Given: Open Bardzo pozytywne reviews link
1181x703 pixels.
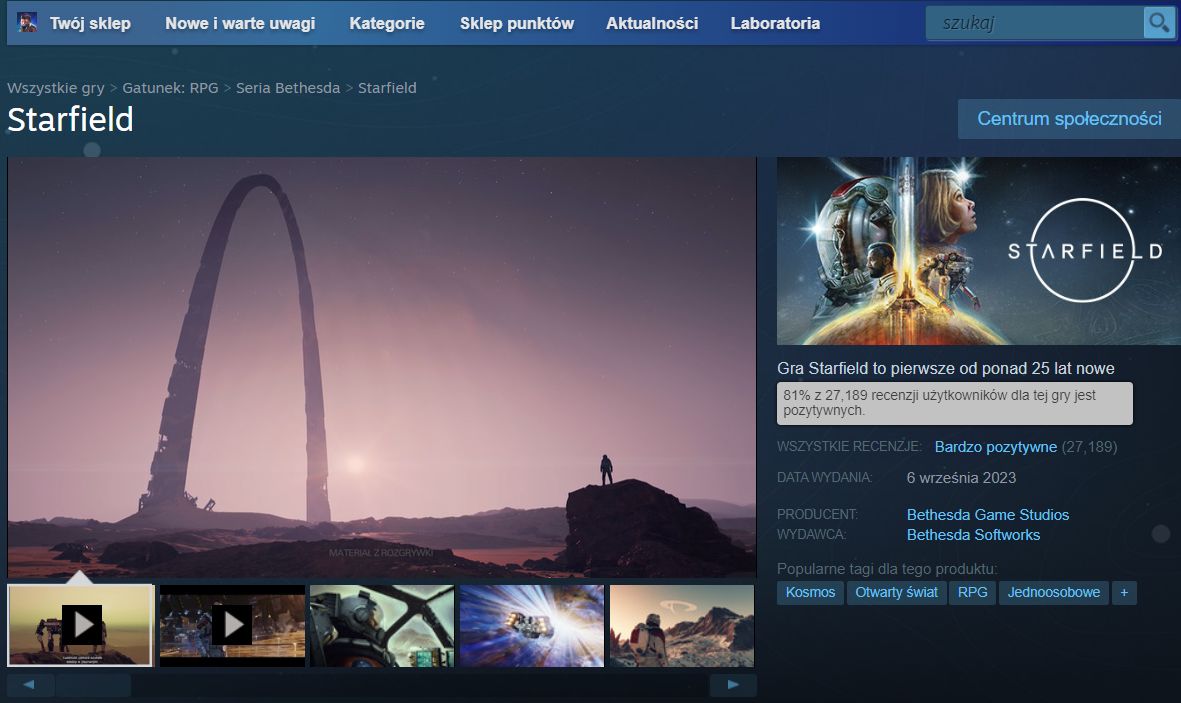Looking at the screenshot, I should coord(995,447).
